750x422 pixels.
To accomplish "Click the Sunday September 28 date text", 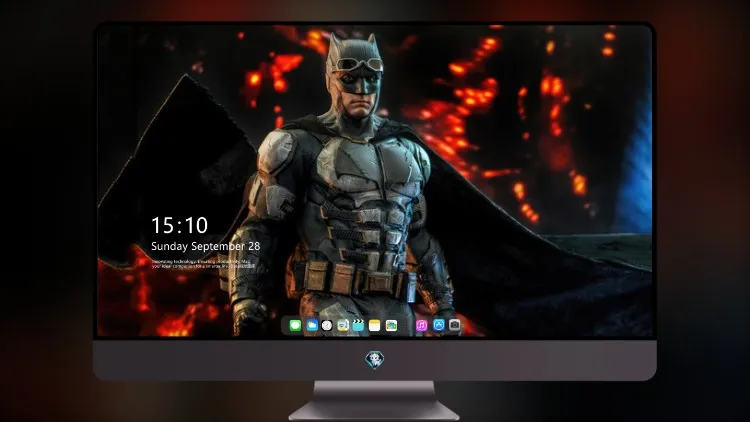I will click(x=206, y=246).
